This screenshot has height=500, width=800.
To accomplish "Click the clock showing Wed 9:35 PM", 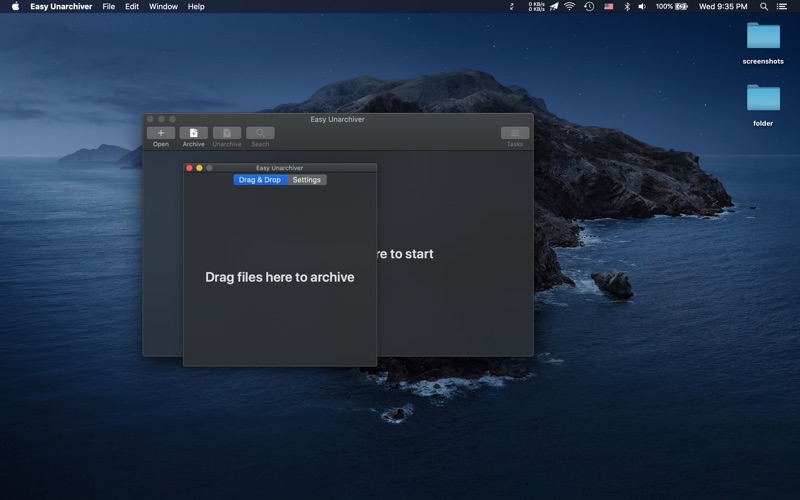I will tap(723, 7).
